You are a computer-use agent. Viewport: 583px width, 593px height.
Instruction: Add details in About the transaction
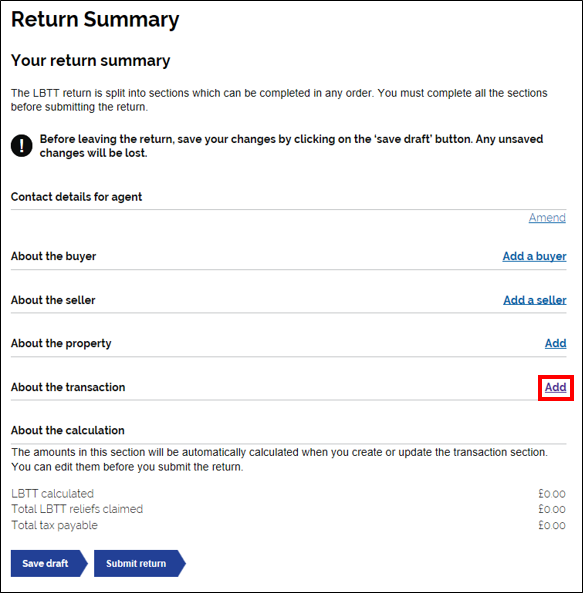click(555, 387)
